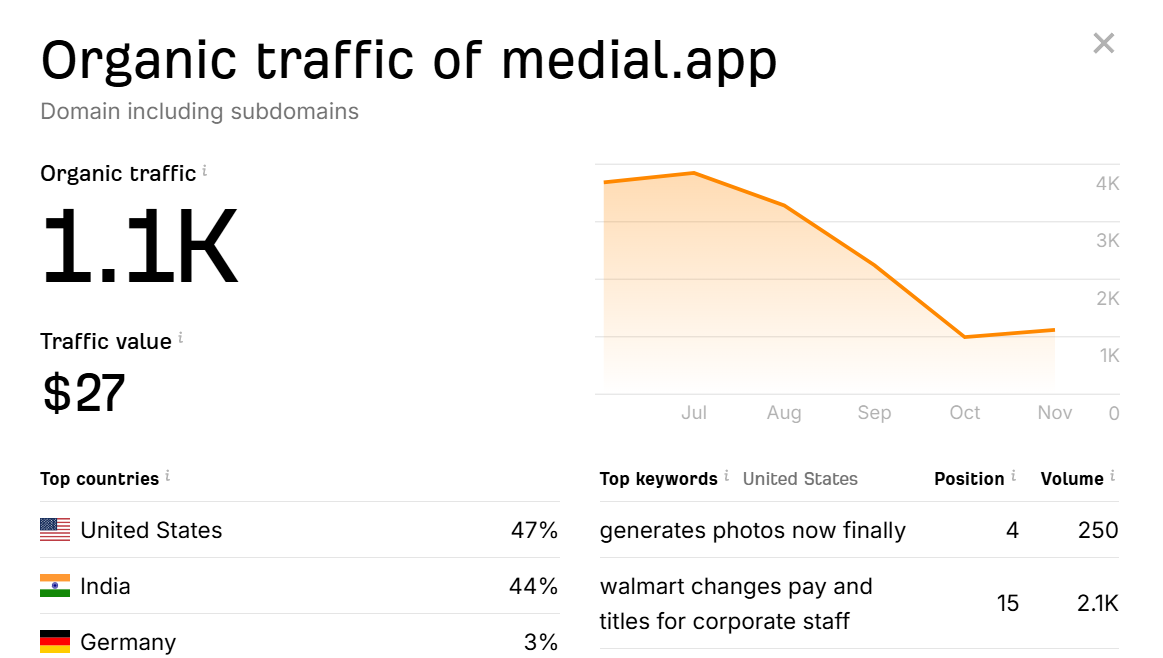The height and width of the screenshot is (658, 1163).
Task: Click the 1.1K organic traffic figure
Action: (x=139, y=247)
